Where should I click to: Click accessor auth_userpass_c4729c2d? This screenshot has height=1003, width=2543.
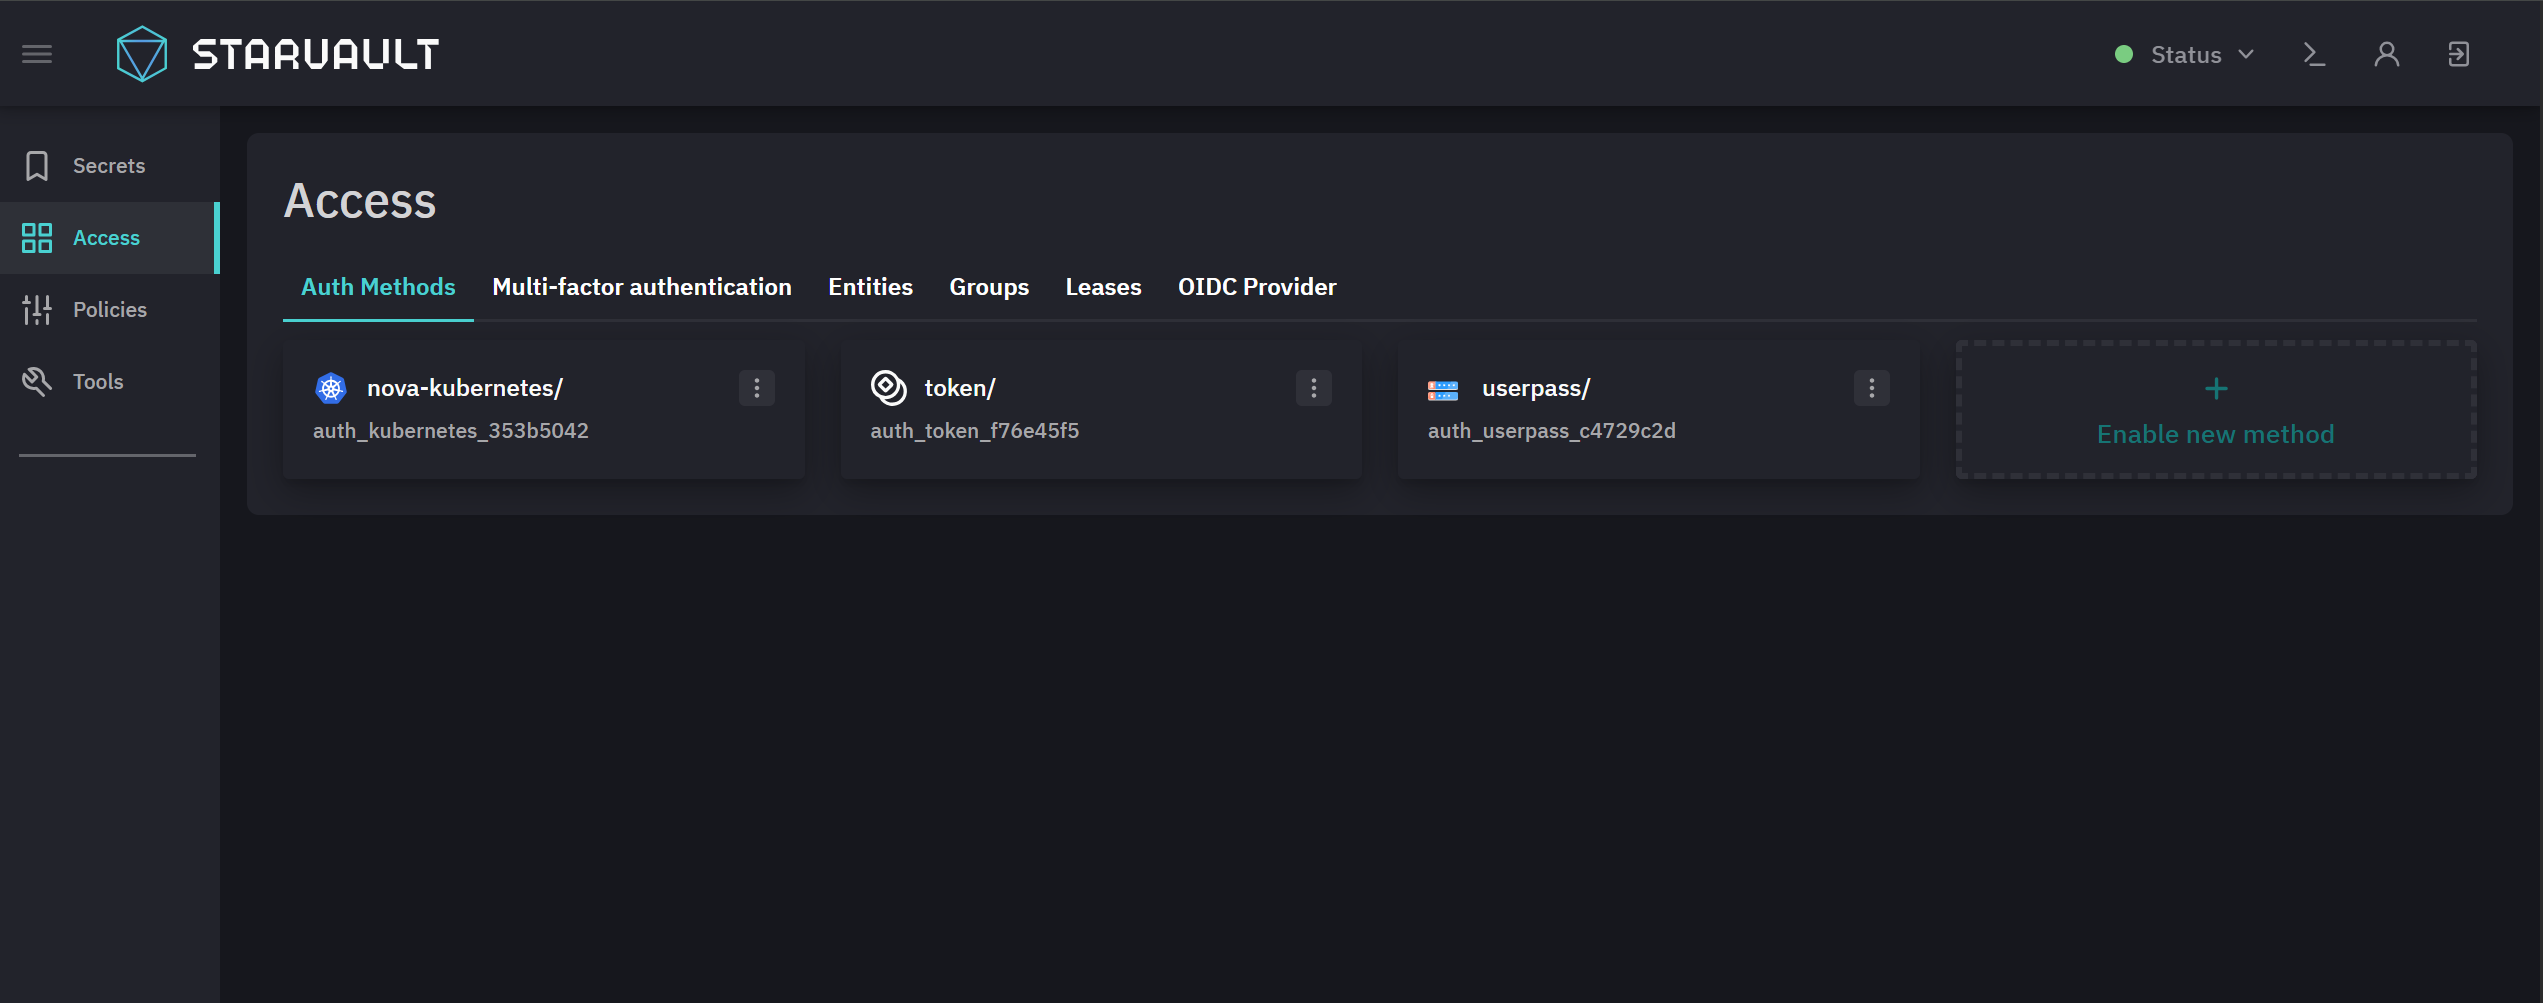point(1552,431)
